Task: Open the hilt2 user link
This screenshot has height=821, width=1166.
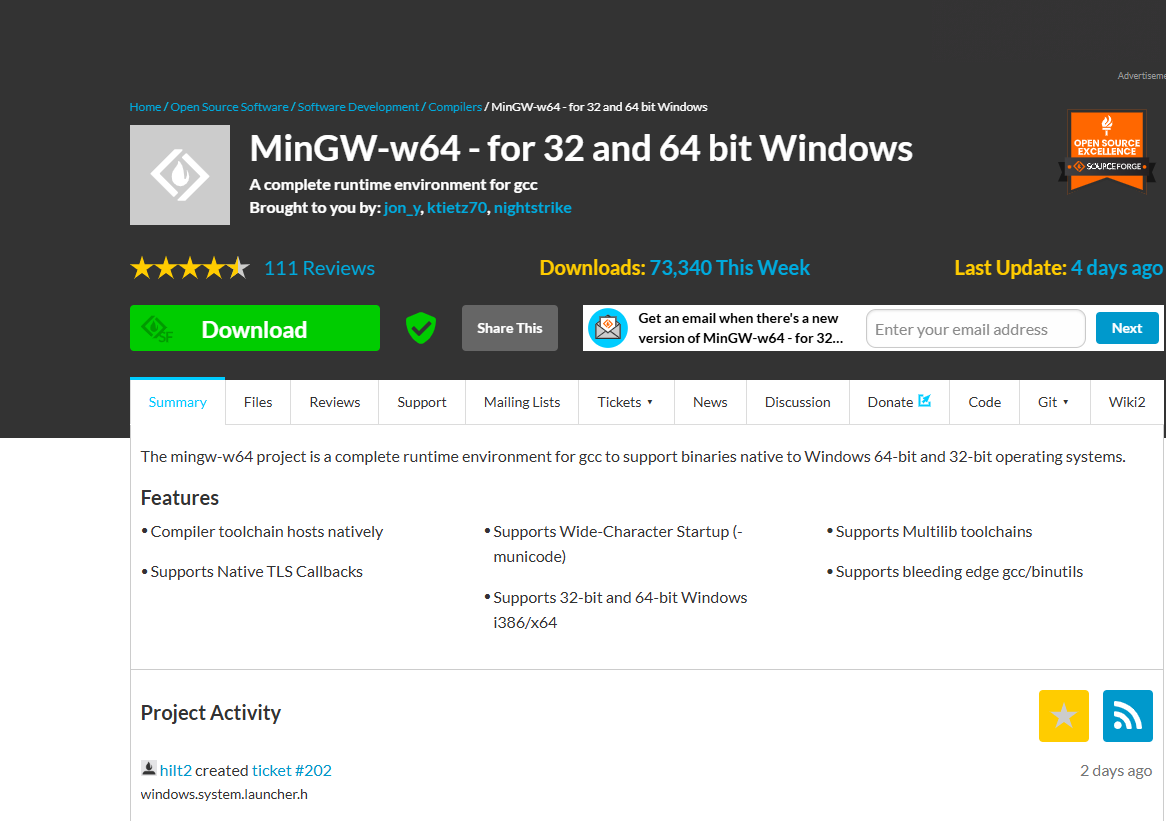Action: [x=175, y=770]
